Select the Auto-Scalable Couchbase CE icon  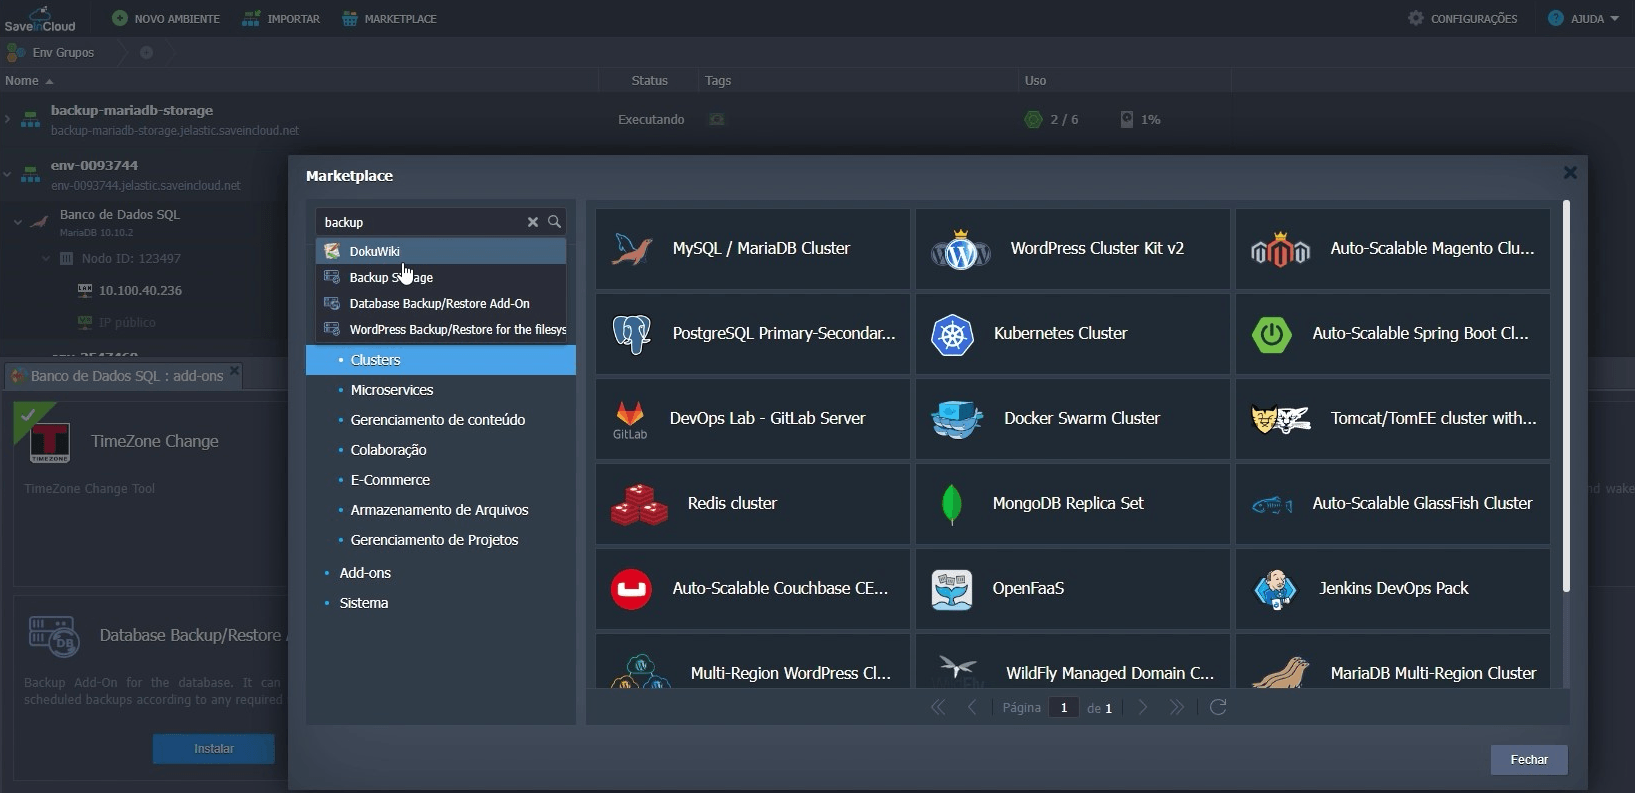point(631,589)
